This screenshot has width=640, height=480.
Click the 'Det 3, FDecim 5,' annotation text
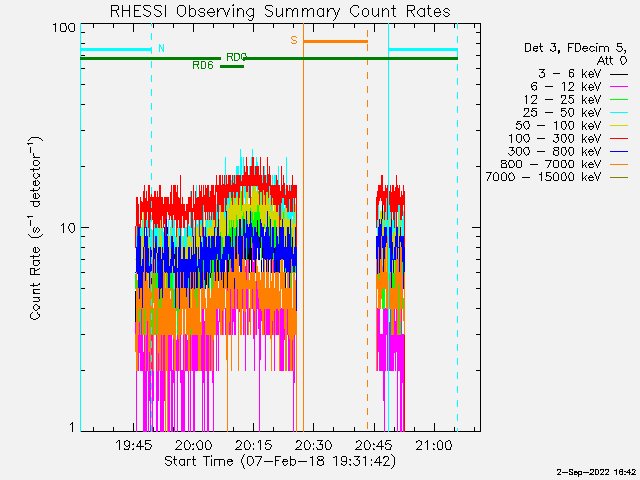(576, 48)
